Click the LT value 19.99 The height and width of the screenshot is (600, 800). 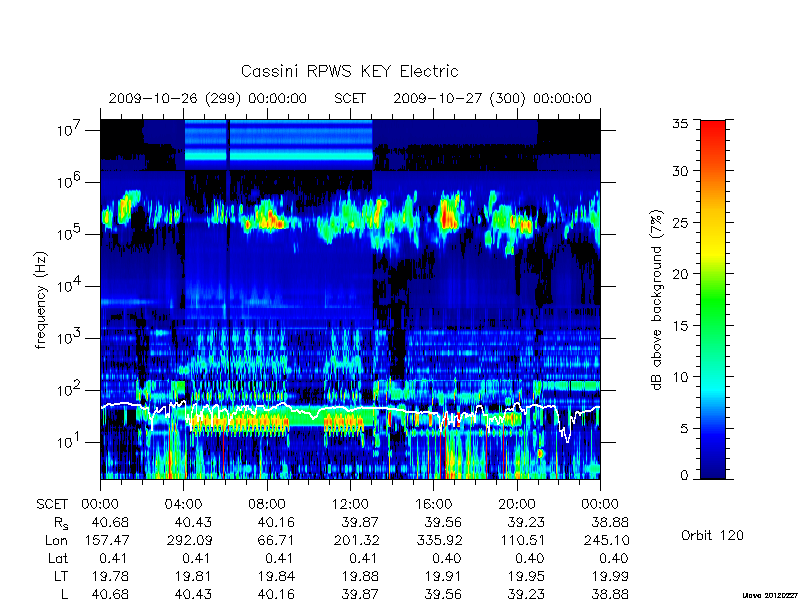[610, 576]
